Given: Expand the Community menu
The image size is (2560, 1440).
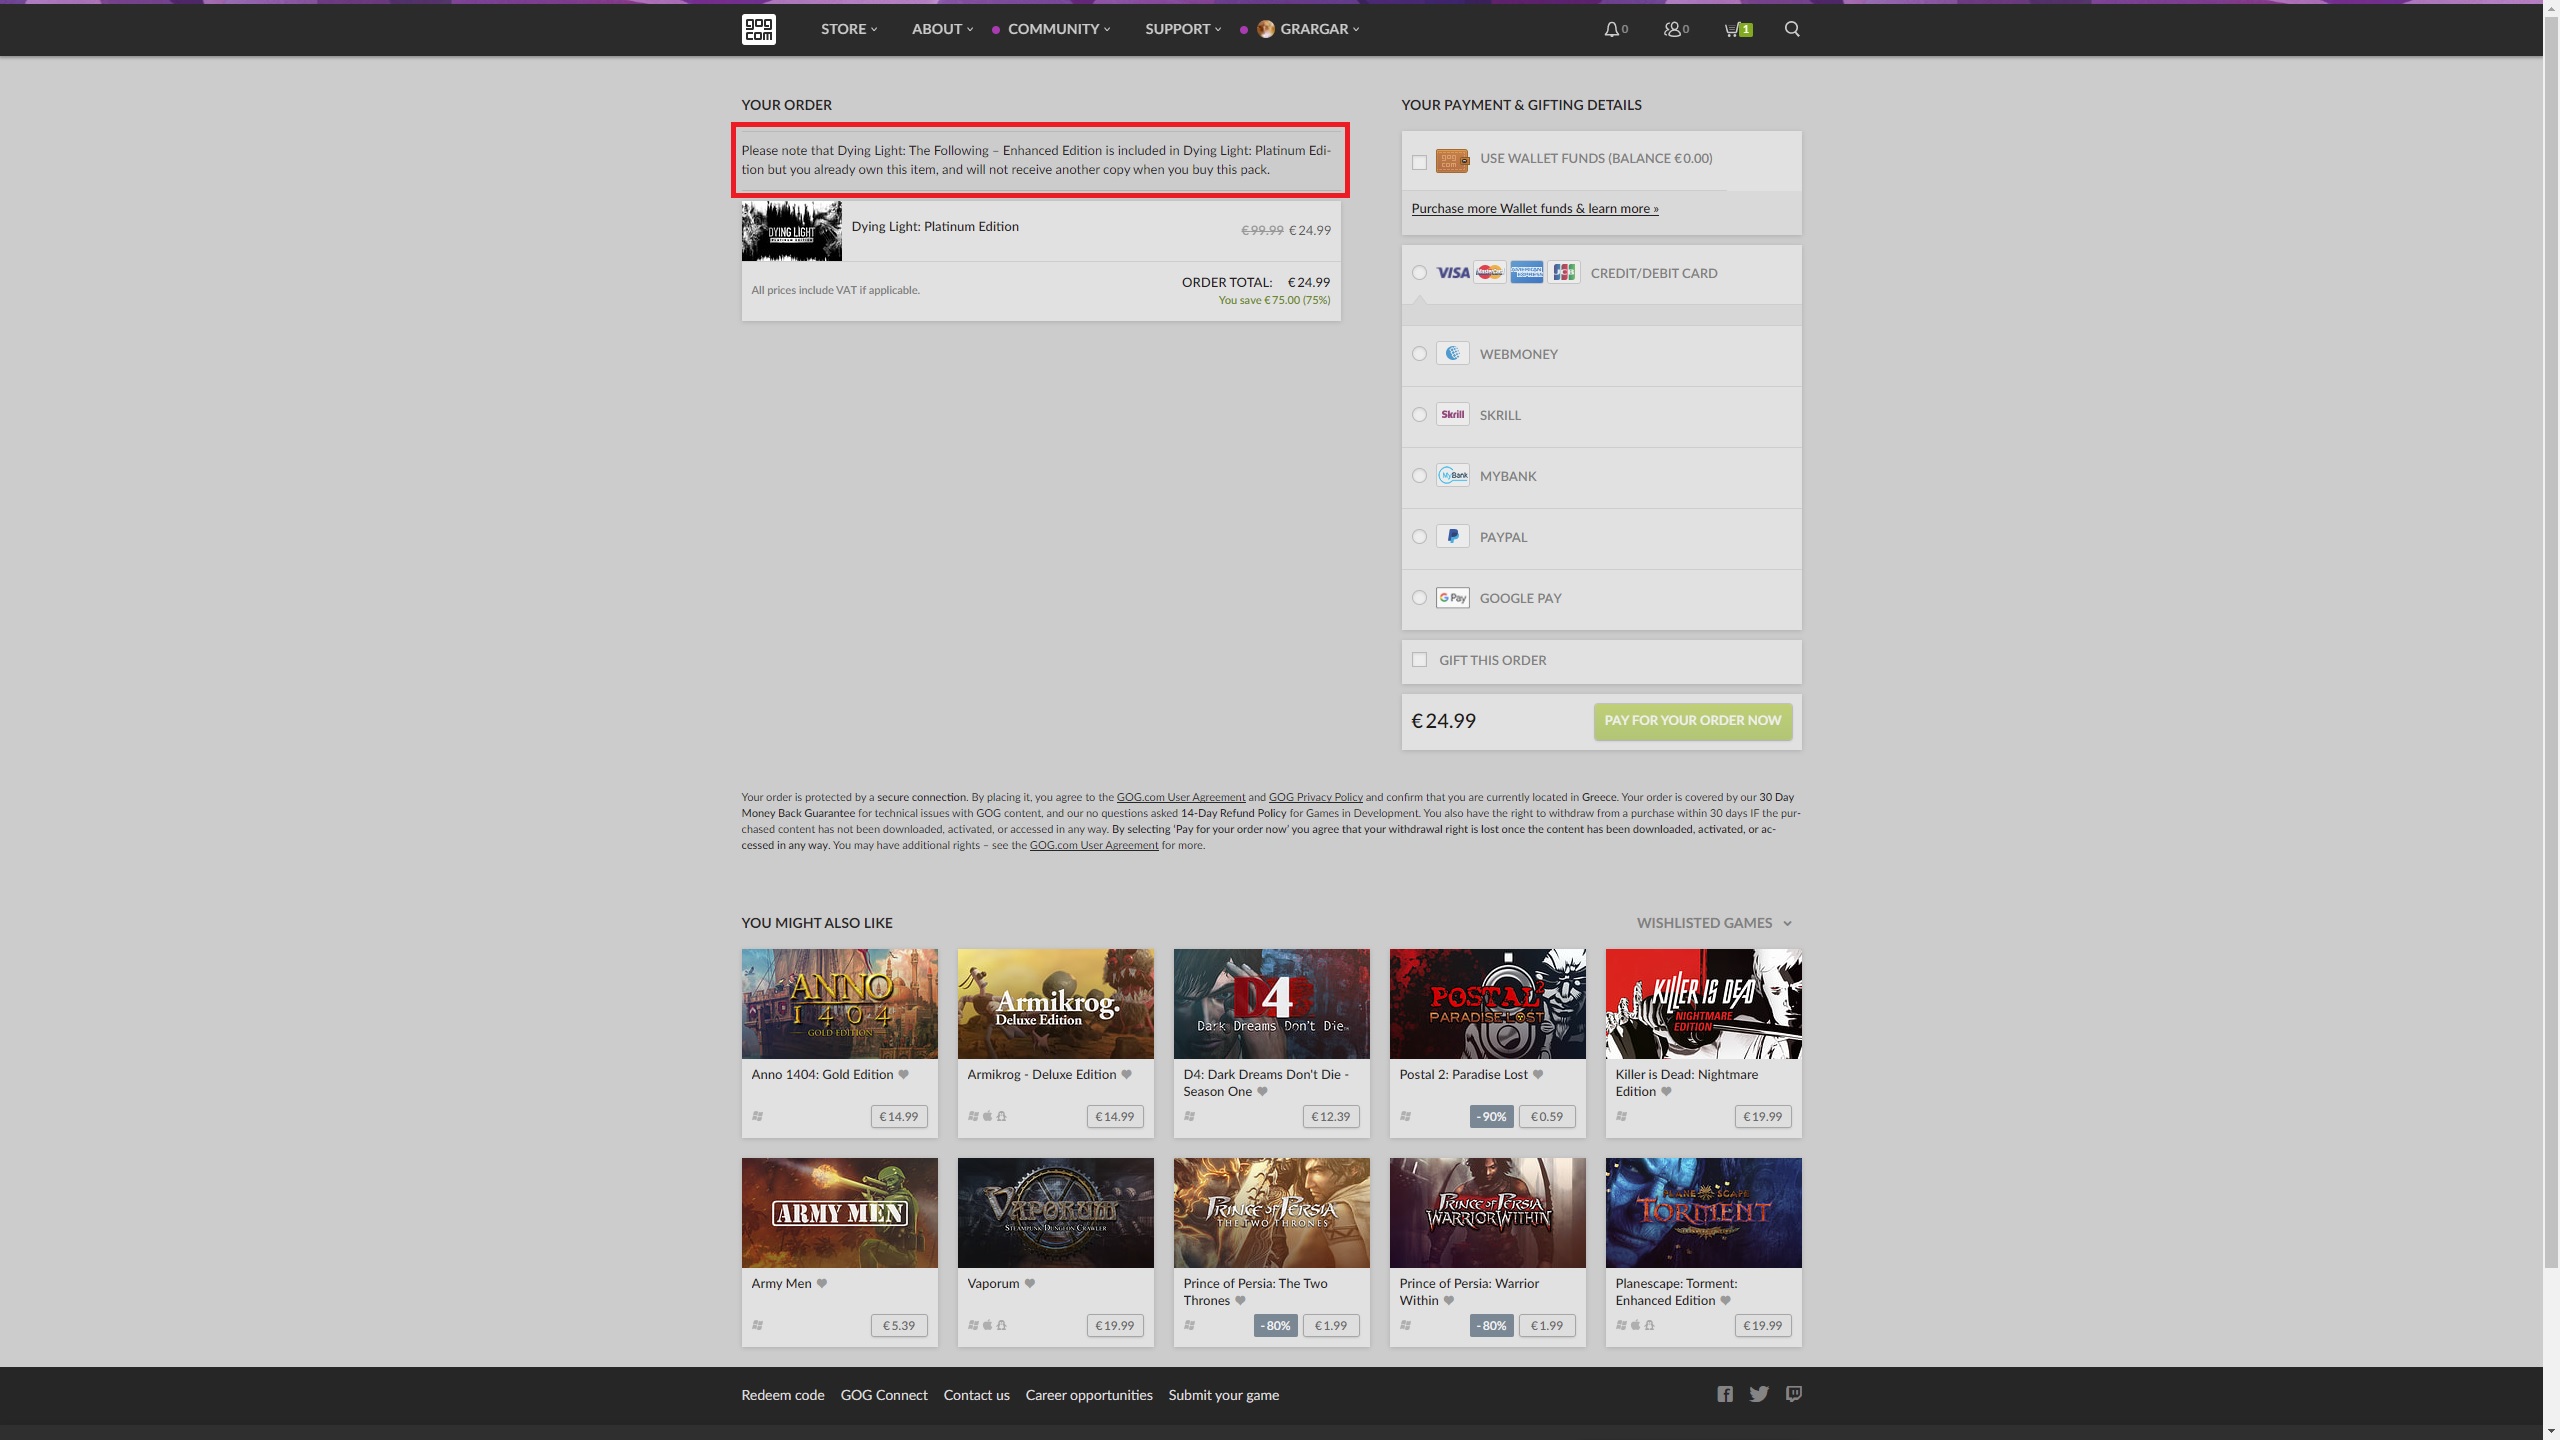Looking at the screenshot, I should tap(1059, 29).
